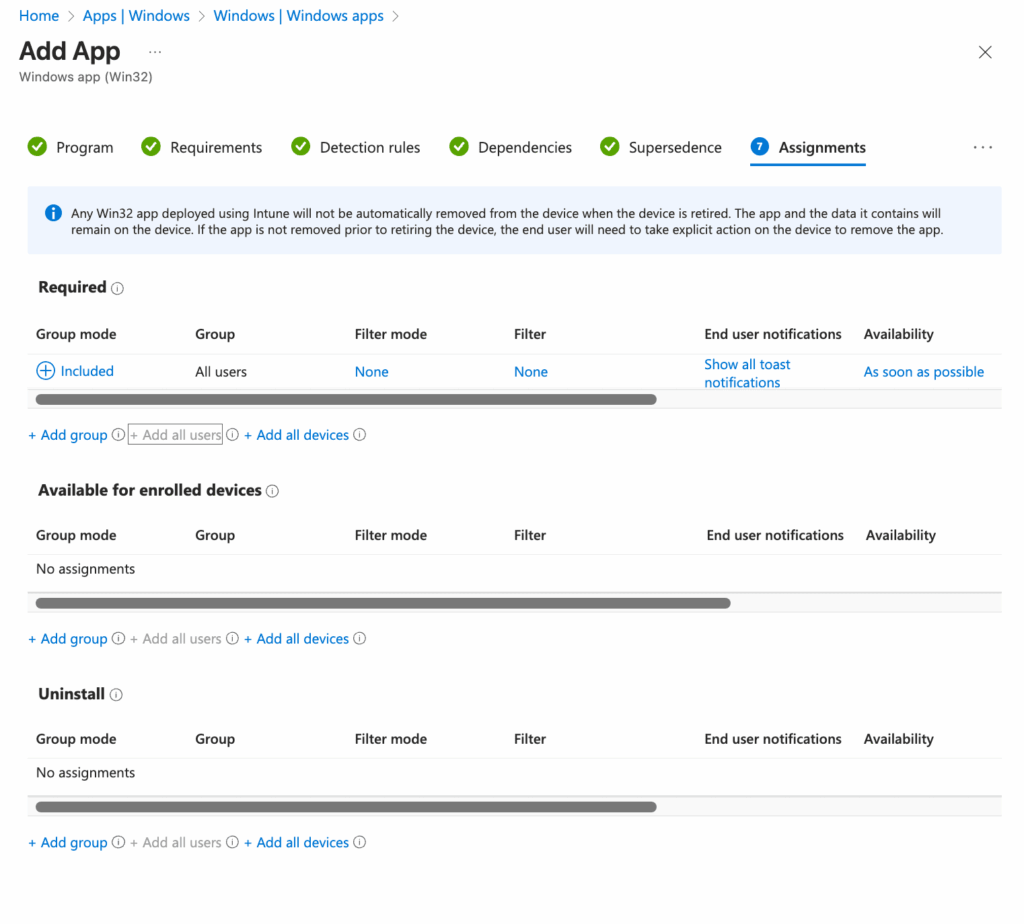1024x924 pixels.
Task: Open the Windows | Windows apps breadcrumb
Action: pos(298,15)
